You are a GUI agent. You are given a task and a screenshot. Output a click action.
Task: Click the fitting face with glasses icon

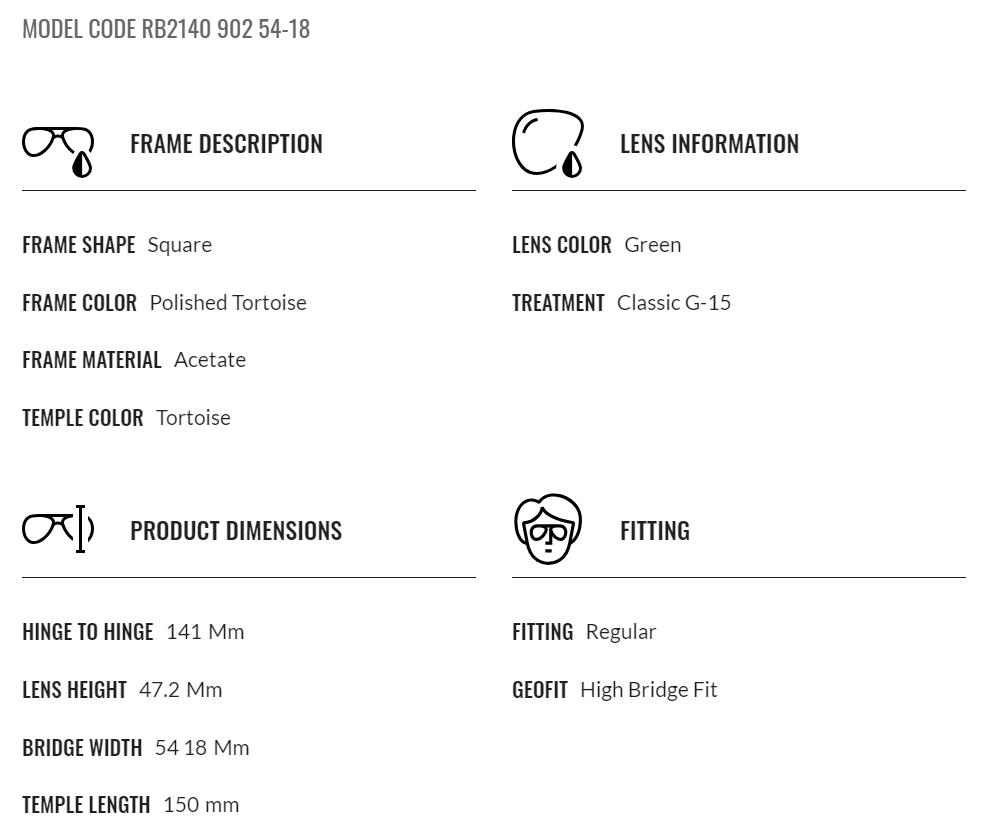point(548,529)
